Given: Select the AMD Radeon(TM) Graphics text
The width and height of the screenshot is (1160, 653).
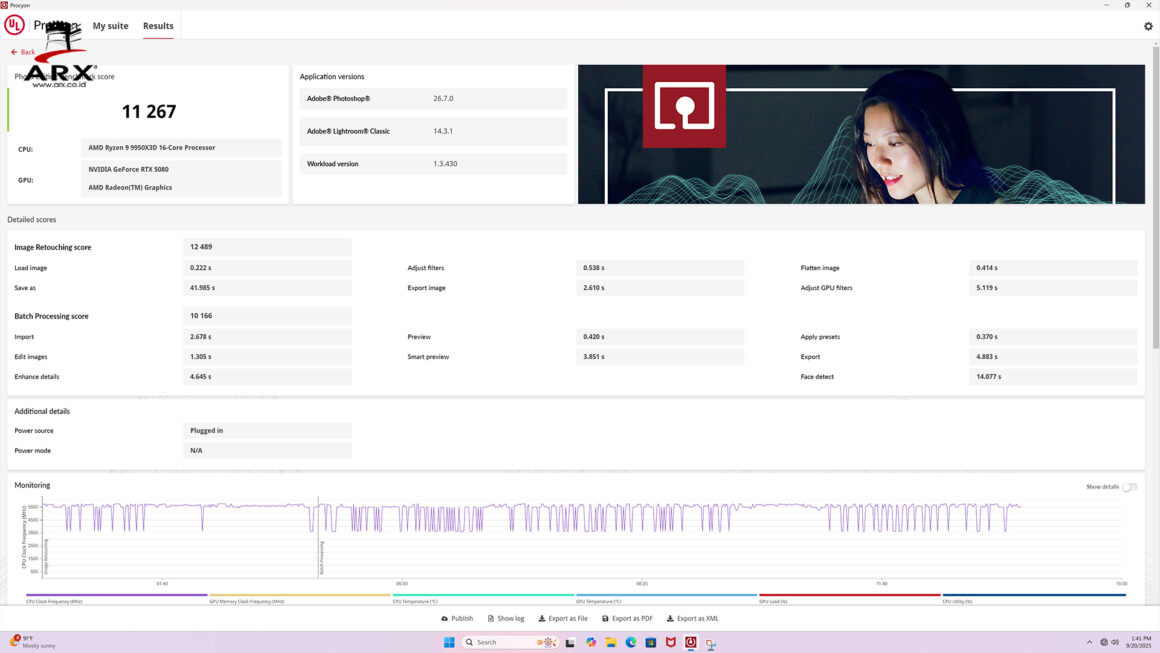Looking at the screenshot, I should coord(130,188).
